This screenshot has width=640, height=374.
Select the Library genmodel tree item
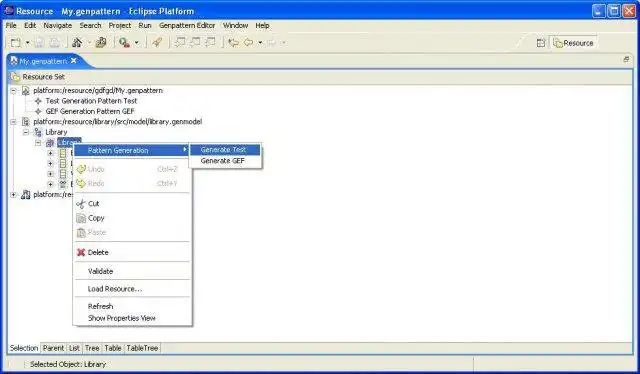coord(56,132)
